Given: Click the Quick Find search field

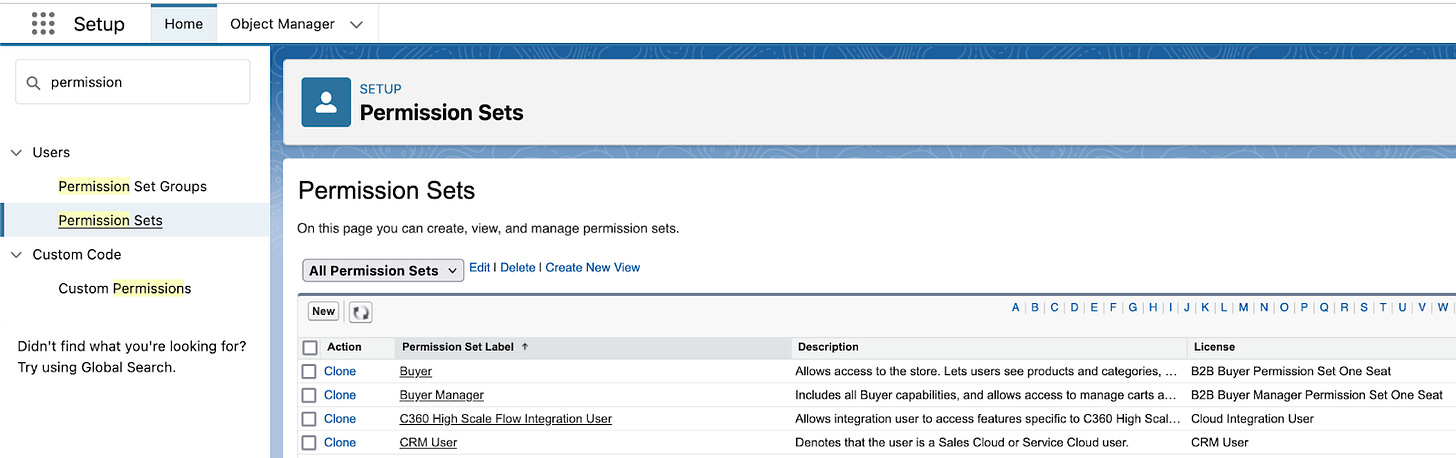Looking at the screenshot, I should pyautogui.click(x=133, y=82).
